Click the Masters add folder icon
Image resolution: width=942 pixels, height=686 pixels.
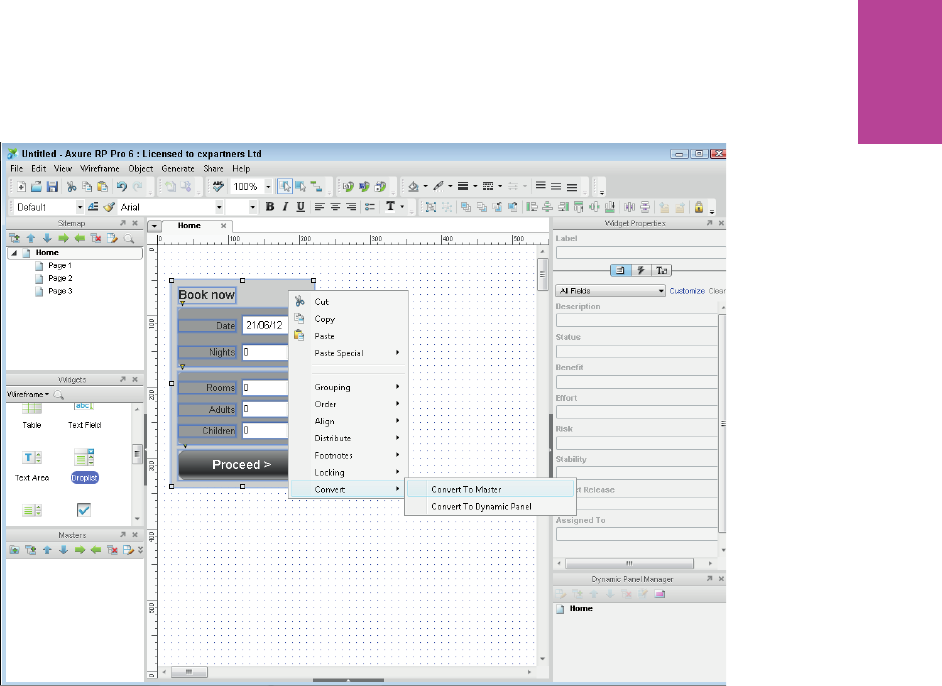14,550
